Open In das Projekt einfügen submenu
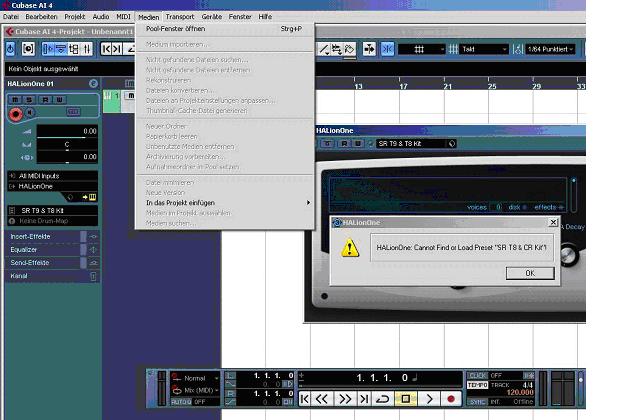Screen dimensions: 640x420 (224, 203)
